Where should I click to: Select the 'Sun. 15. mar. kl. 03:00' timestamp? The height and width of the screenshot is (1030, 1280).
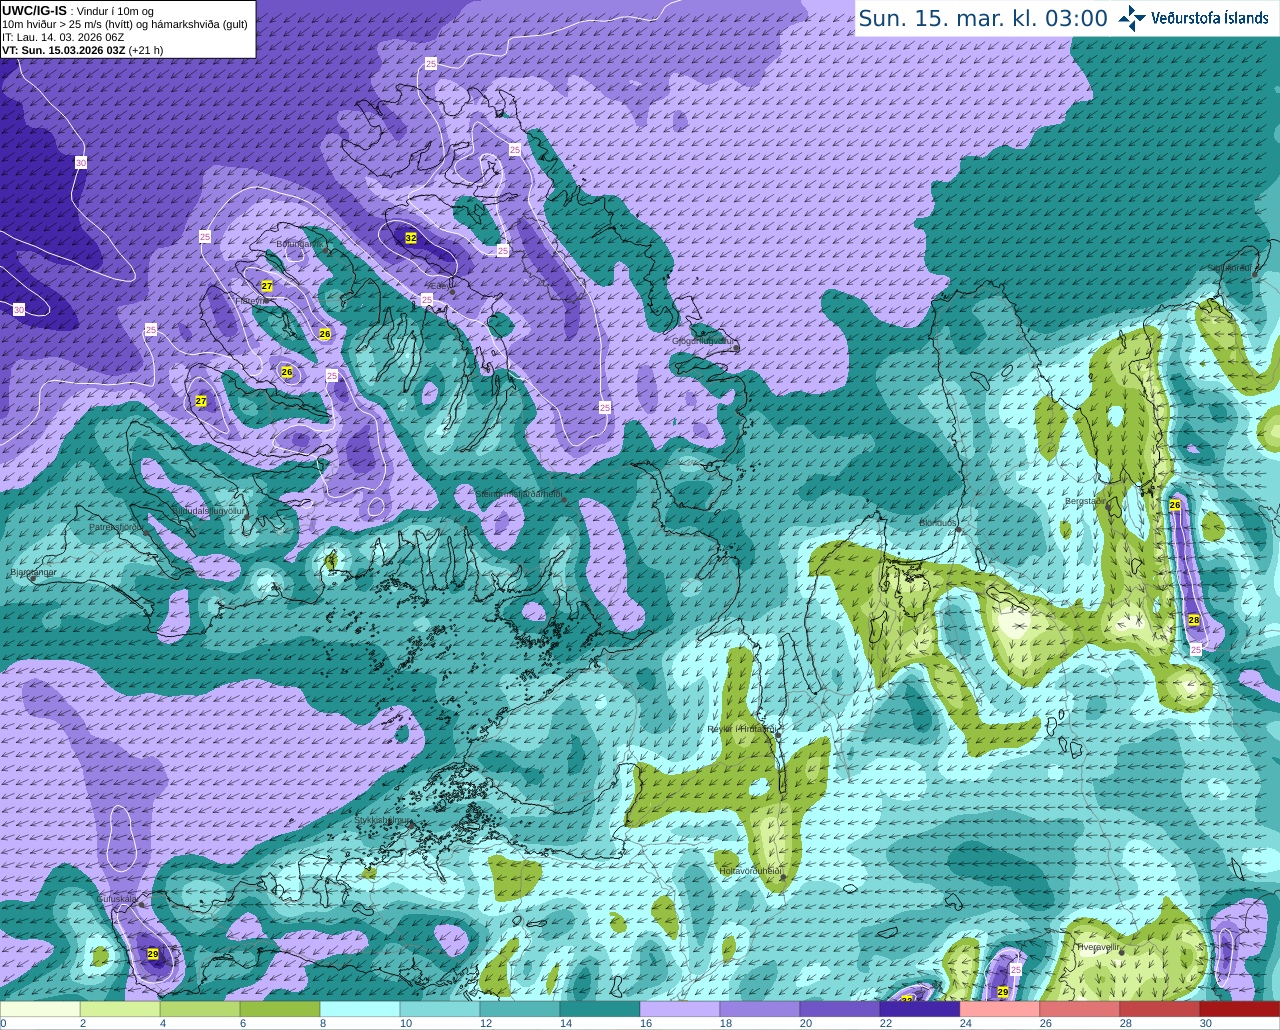point(983,18)
